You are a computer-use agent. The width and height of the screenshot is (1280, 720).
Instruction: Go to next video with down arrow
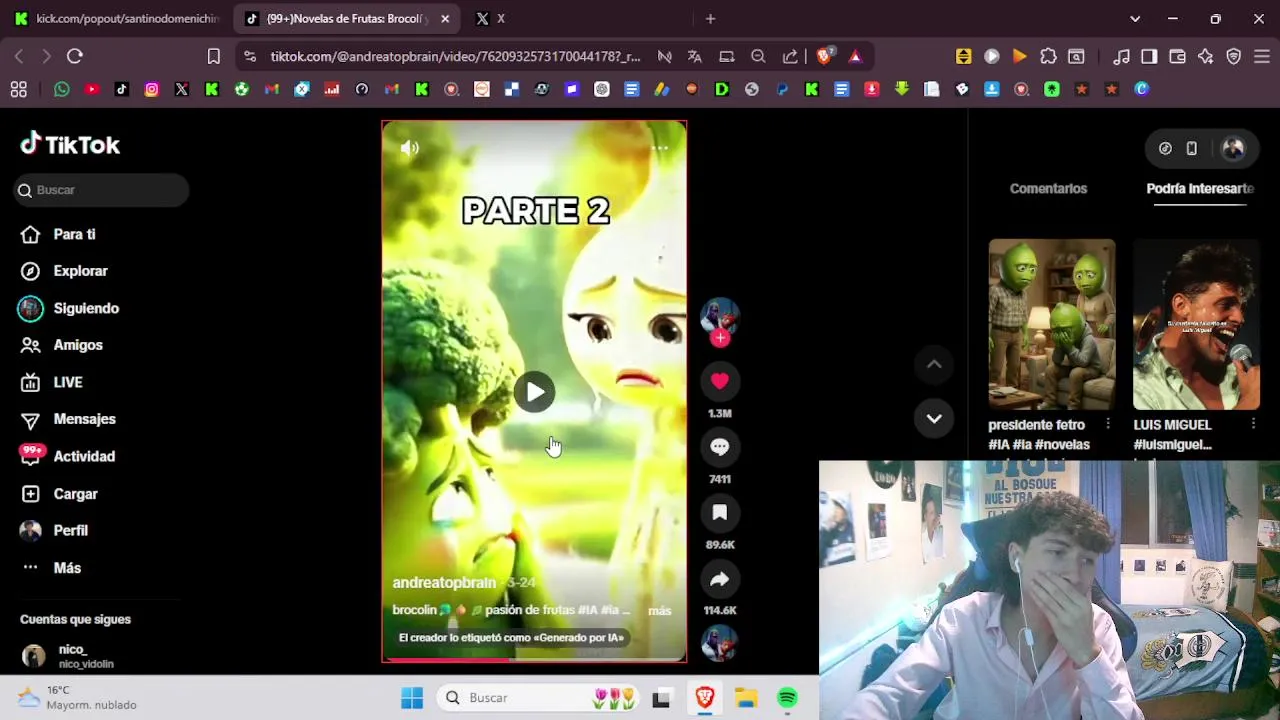(934, 418)
